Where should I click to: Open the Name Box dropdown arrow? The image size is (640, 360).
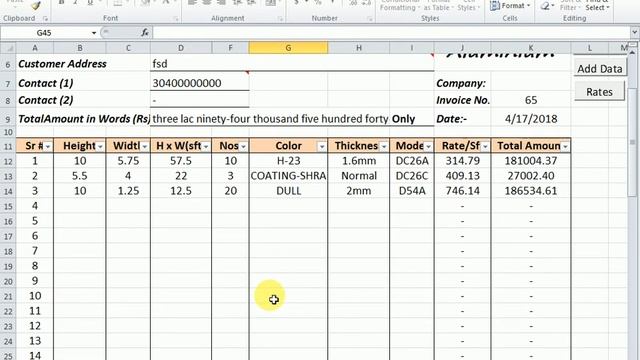pos(94,33)
